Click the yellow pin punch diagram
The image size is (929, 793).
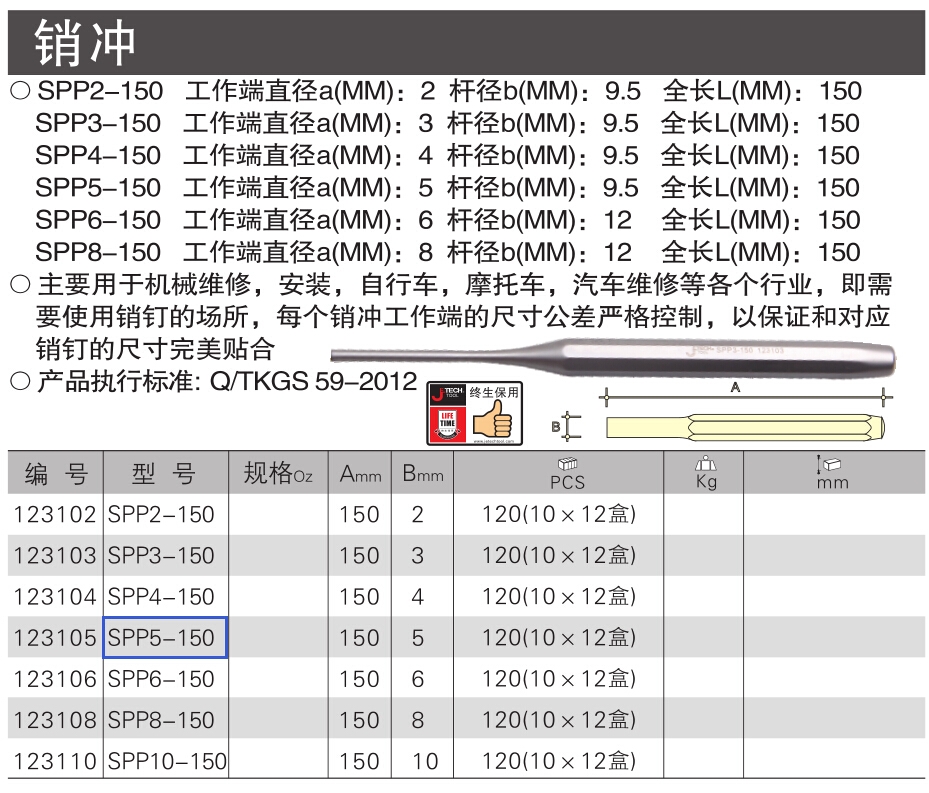click(745, 427)
